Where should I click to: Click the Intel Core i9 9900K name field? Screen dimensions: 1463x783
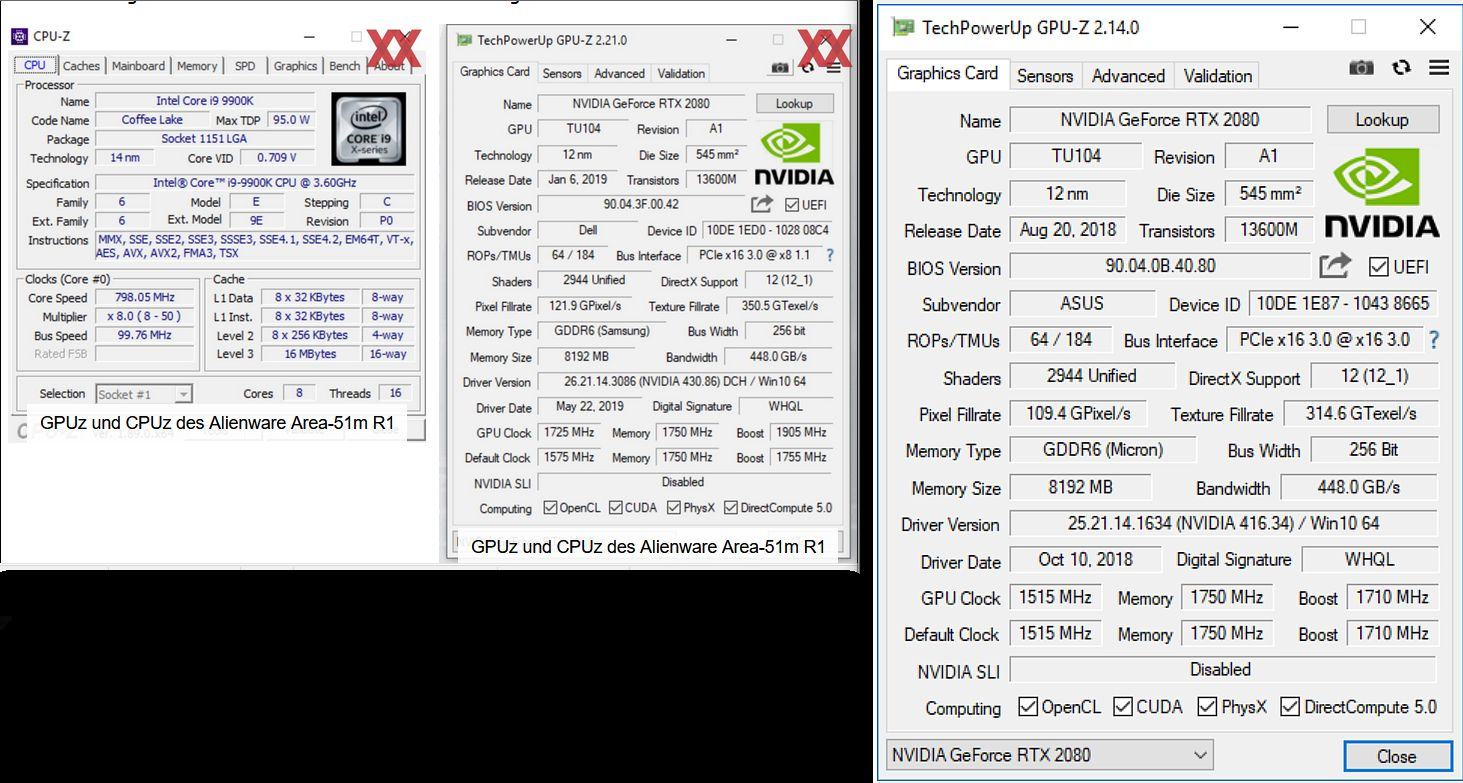coord(205,101)
